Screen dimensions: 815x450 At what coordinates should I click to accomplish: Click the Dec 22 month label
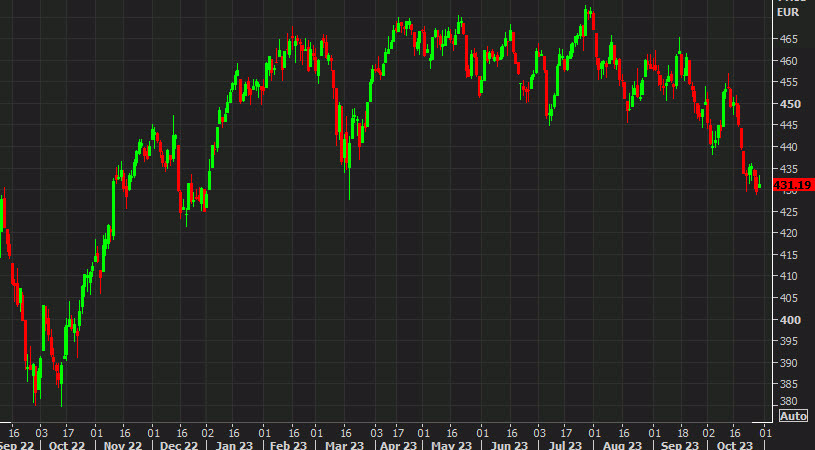(x=179, y=445)
